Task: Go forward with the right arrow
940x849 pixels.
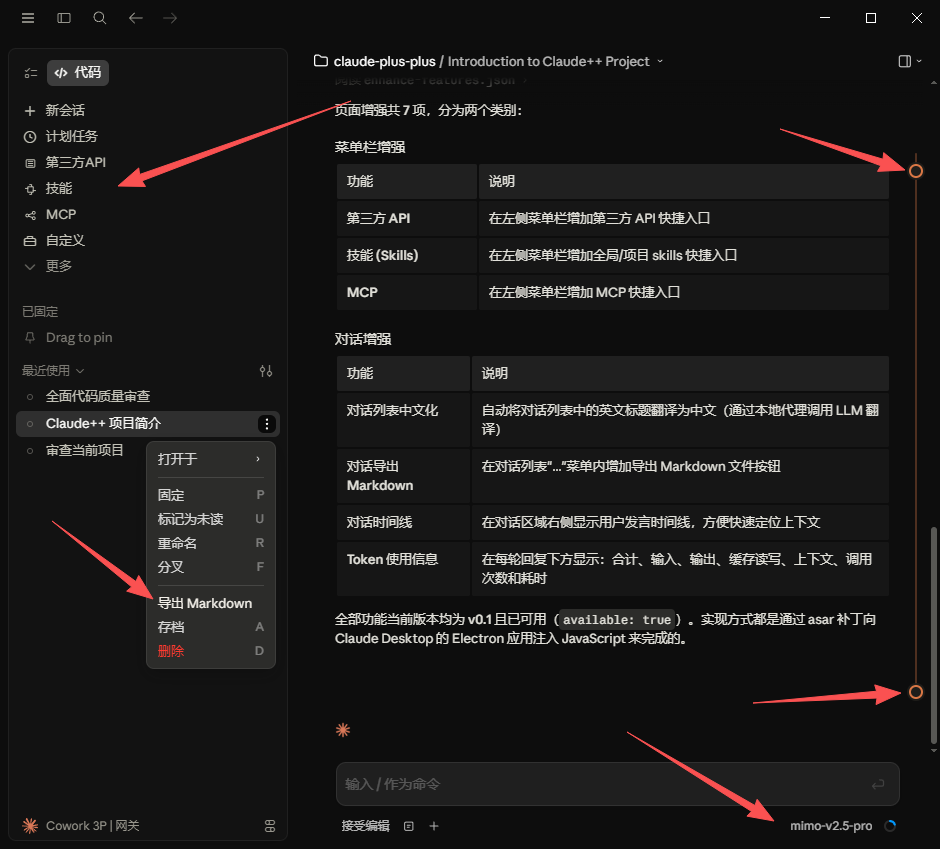Action: (x=170, y=18)
